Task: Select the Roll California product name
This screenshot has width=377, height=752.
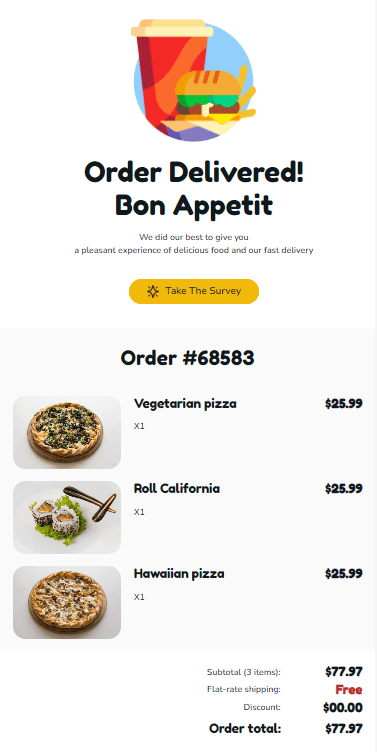Action: 177,489
